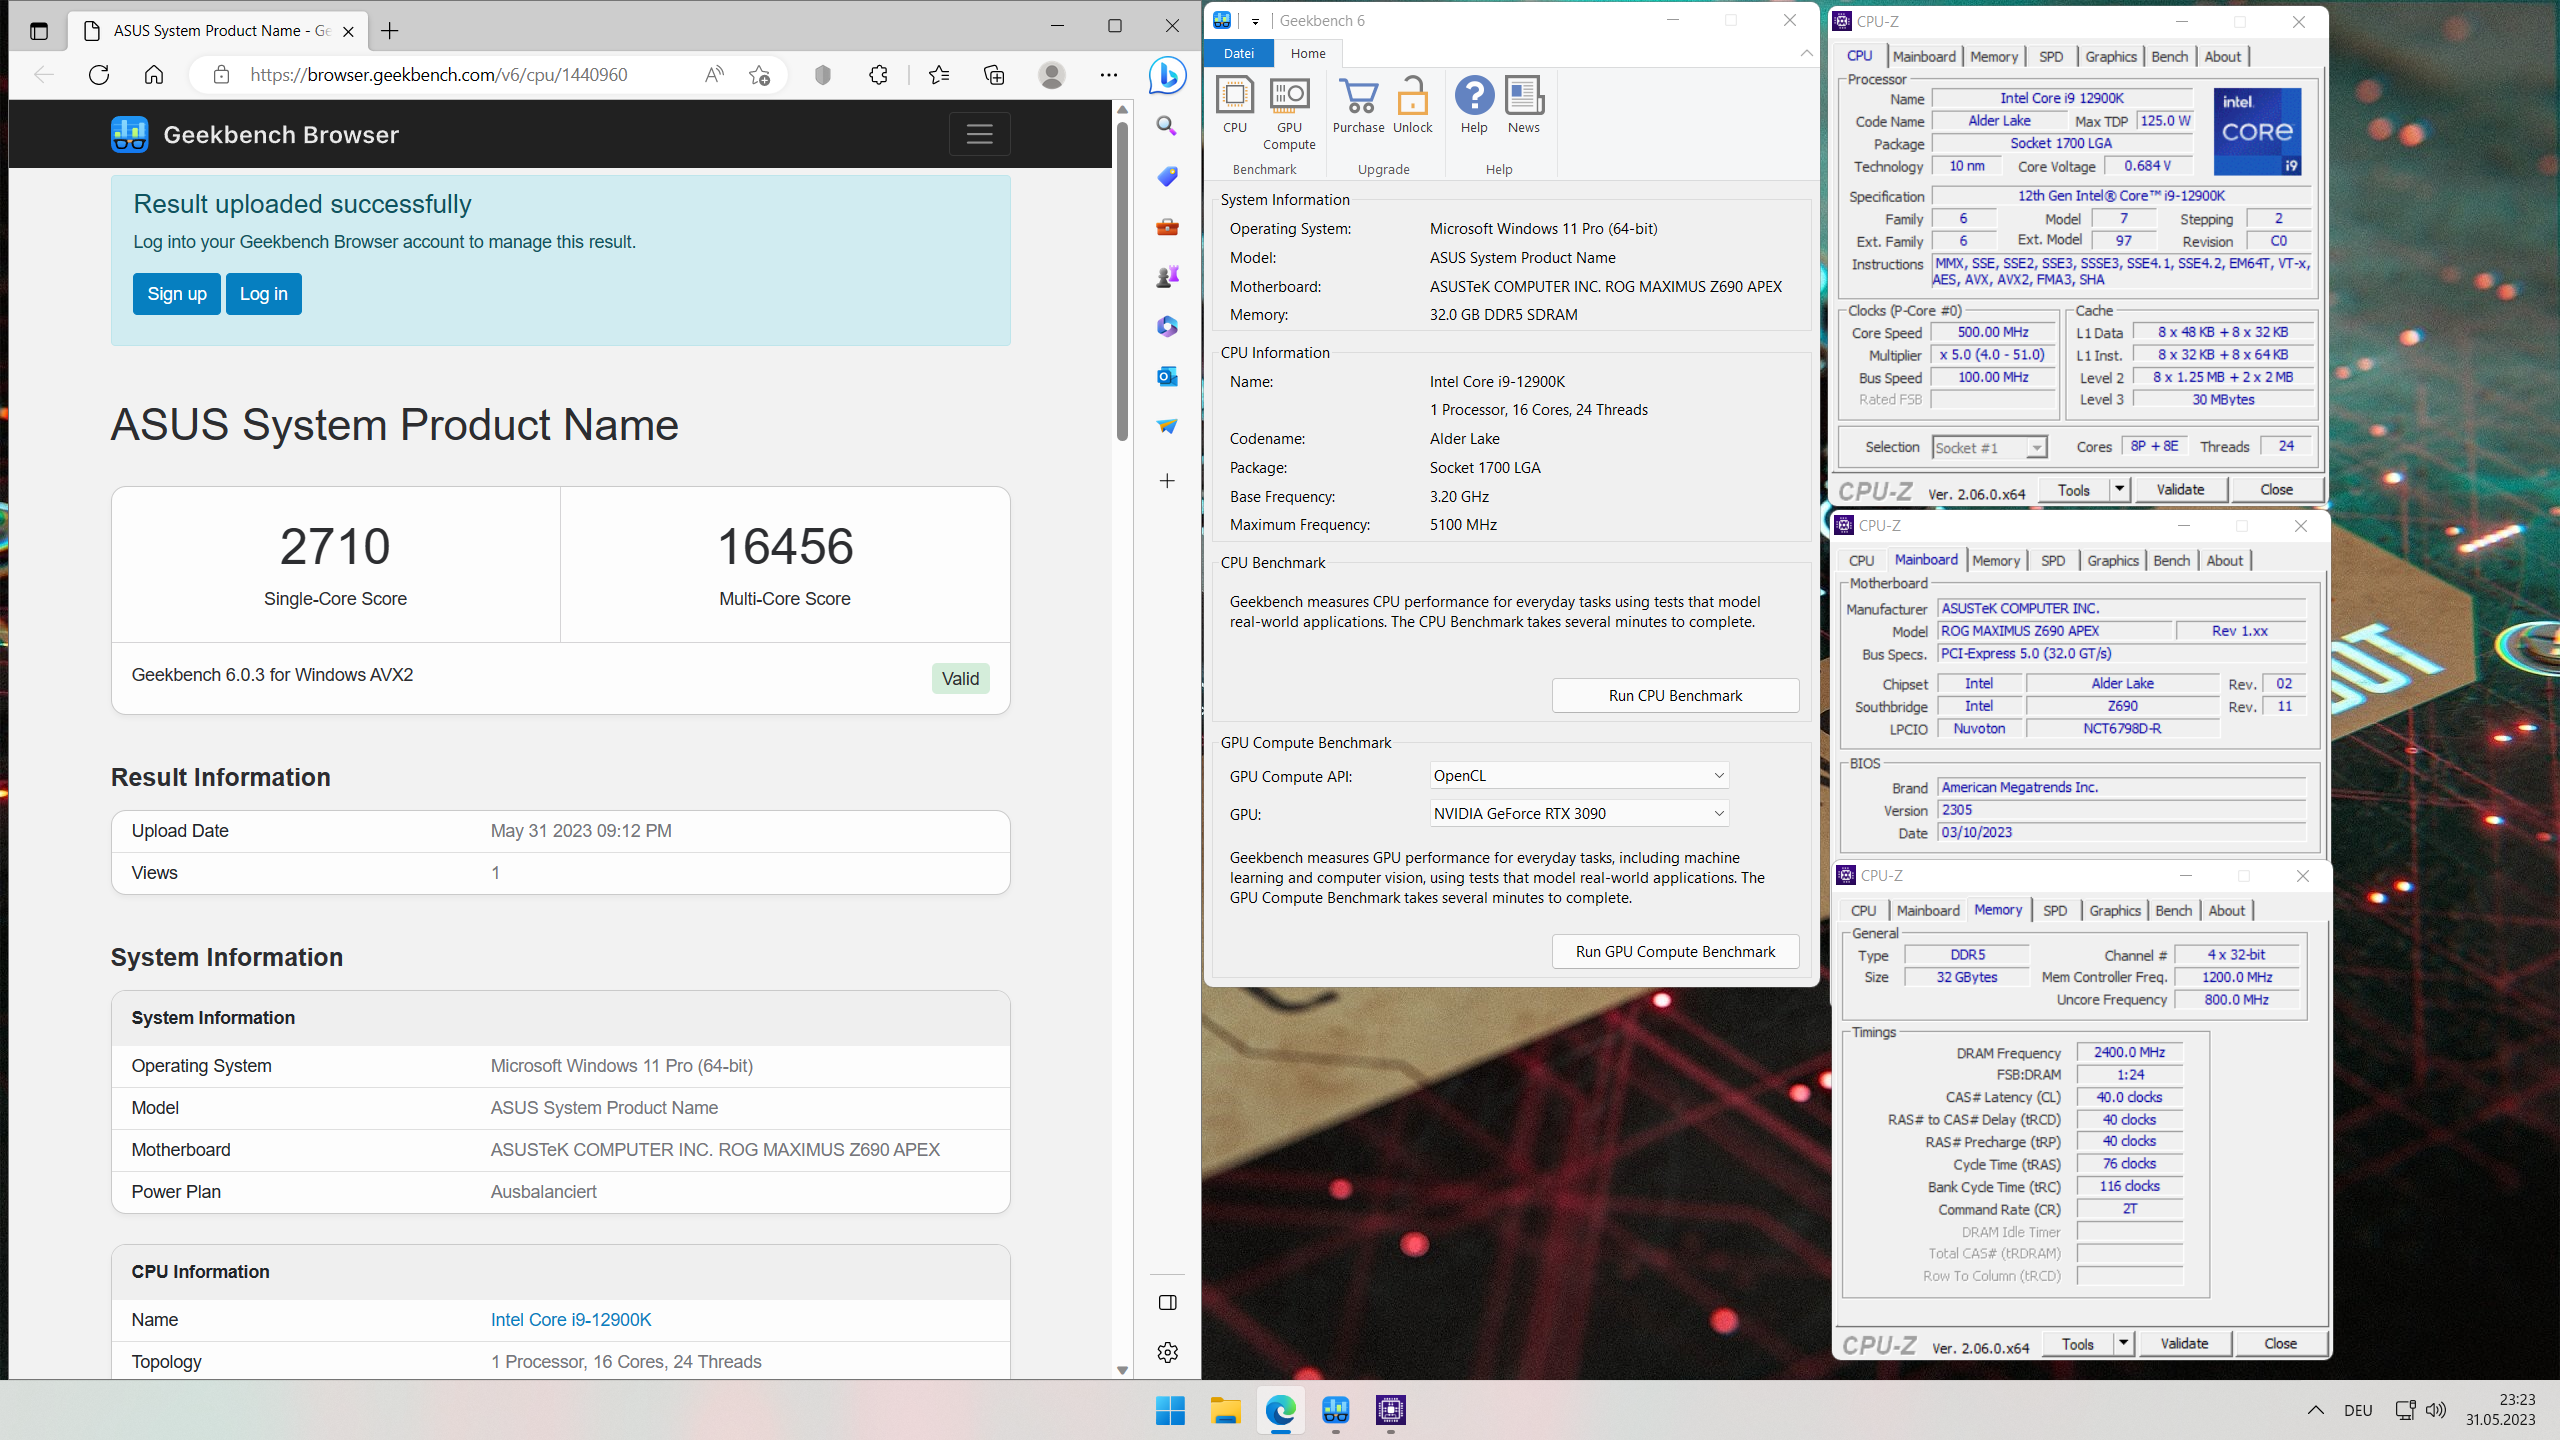Open the GPU Compute API dropdown
This screenshot has width=2560, height=1440.
click(1579, 776)
